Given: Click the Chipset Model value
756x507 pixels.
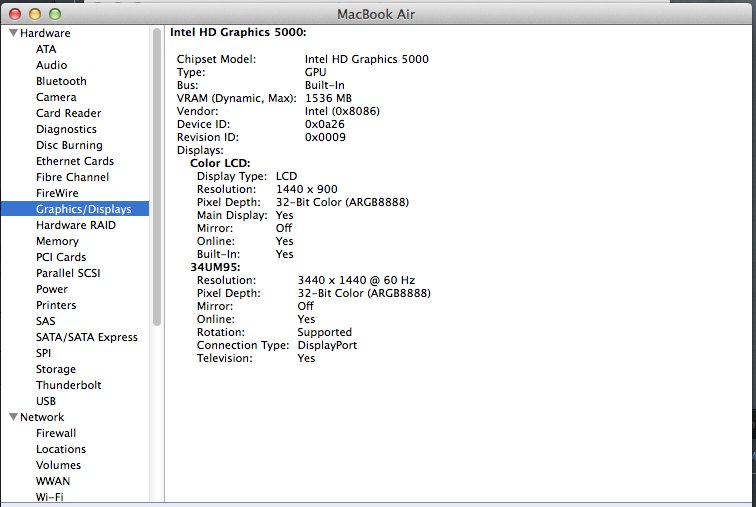Looking at the screenshot, I should coord(366,59).
